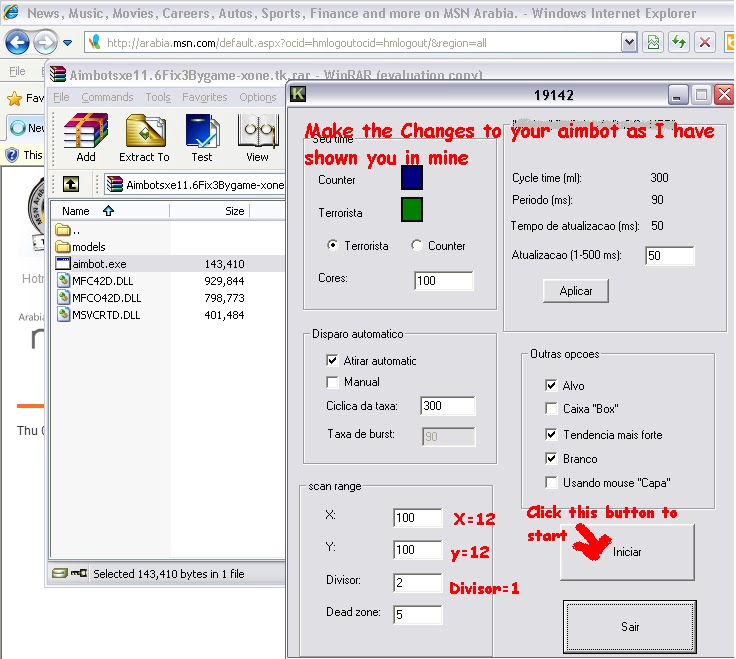Click the Aplicar button

click(575, 291)
